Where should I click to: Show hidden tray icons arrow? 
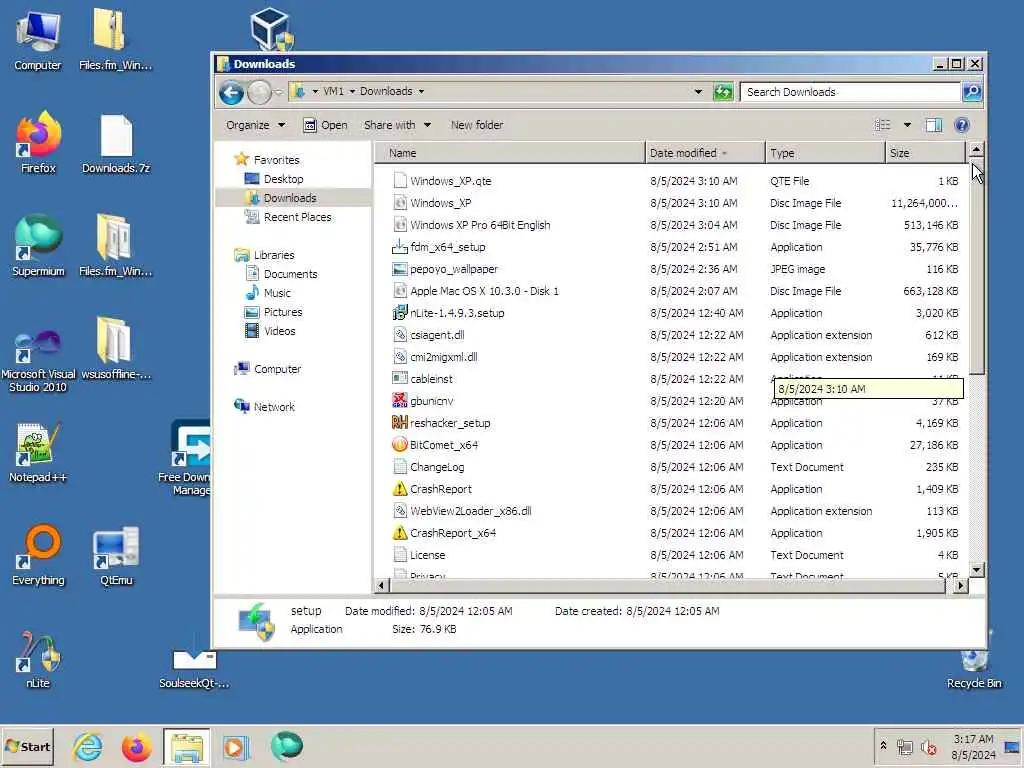[883, 746]
